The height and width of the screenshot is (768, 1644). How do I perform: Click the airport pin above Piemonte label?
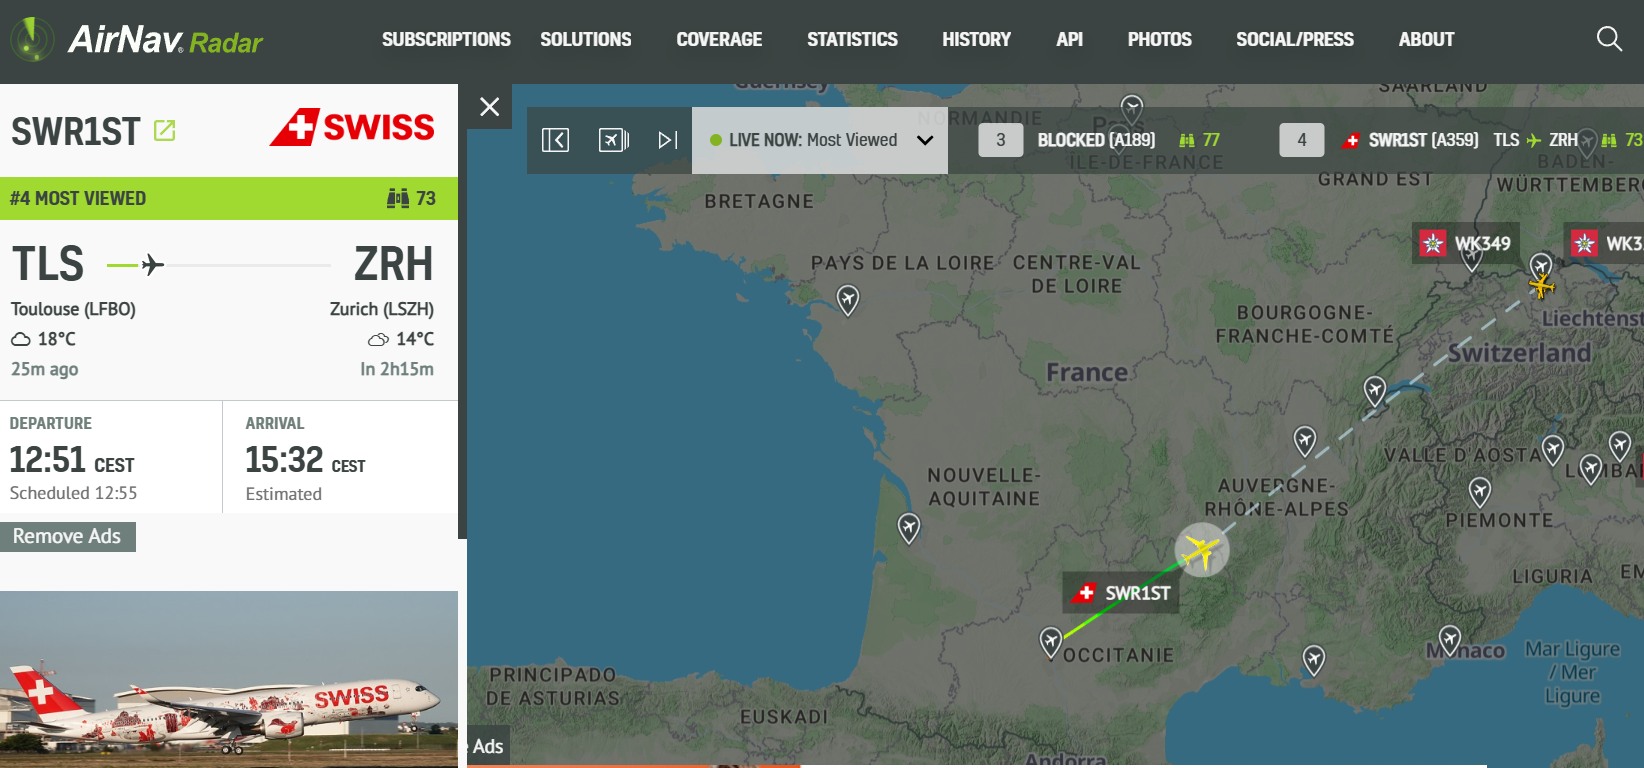point(1480,492)
